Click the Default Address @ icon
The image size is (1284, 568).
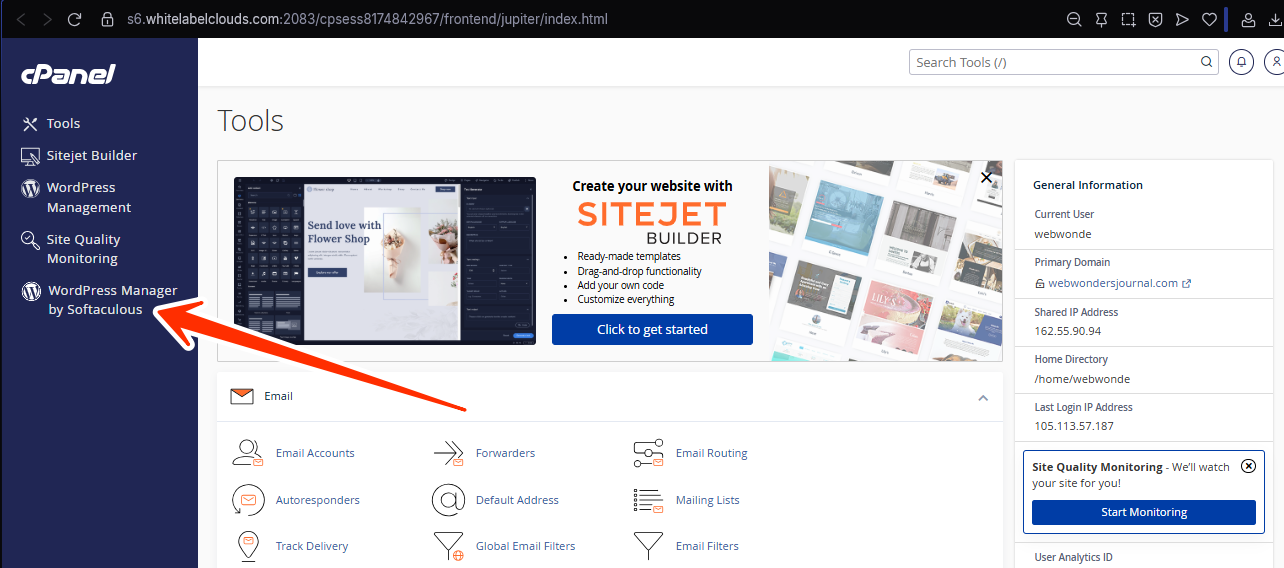point(449,500)
